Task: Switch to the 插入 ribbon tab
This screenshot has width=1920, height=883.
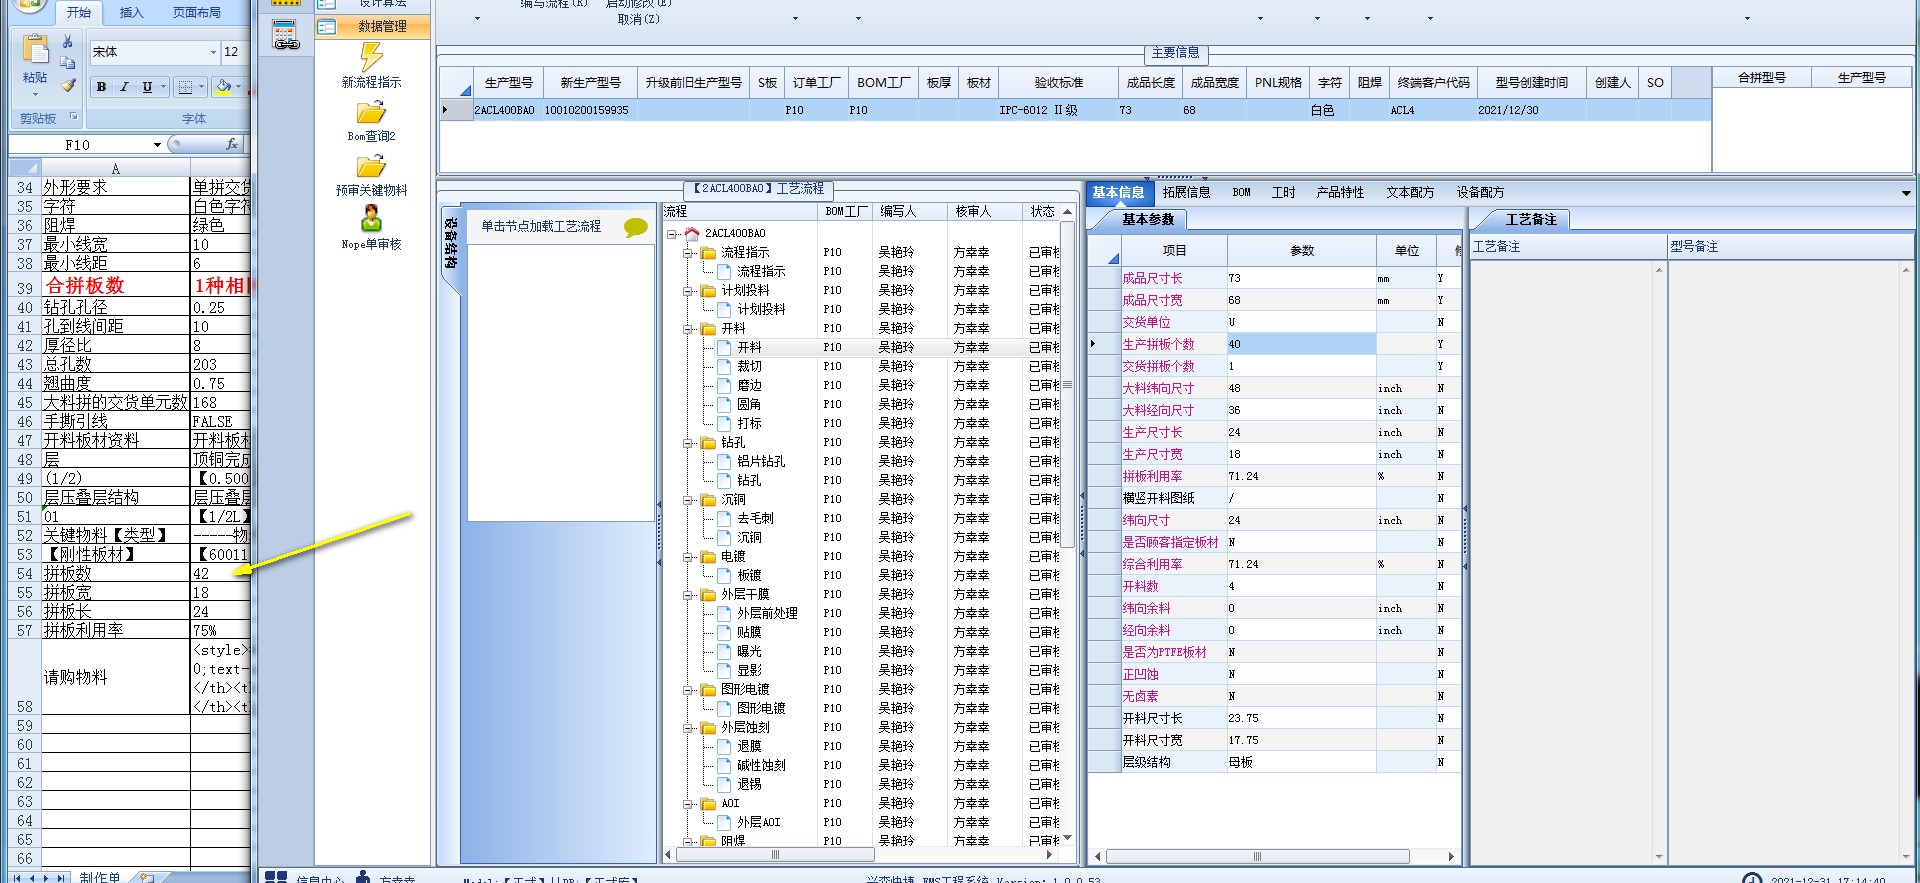Action: tap(131, 12)
